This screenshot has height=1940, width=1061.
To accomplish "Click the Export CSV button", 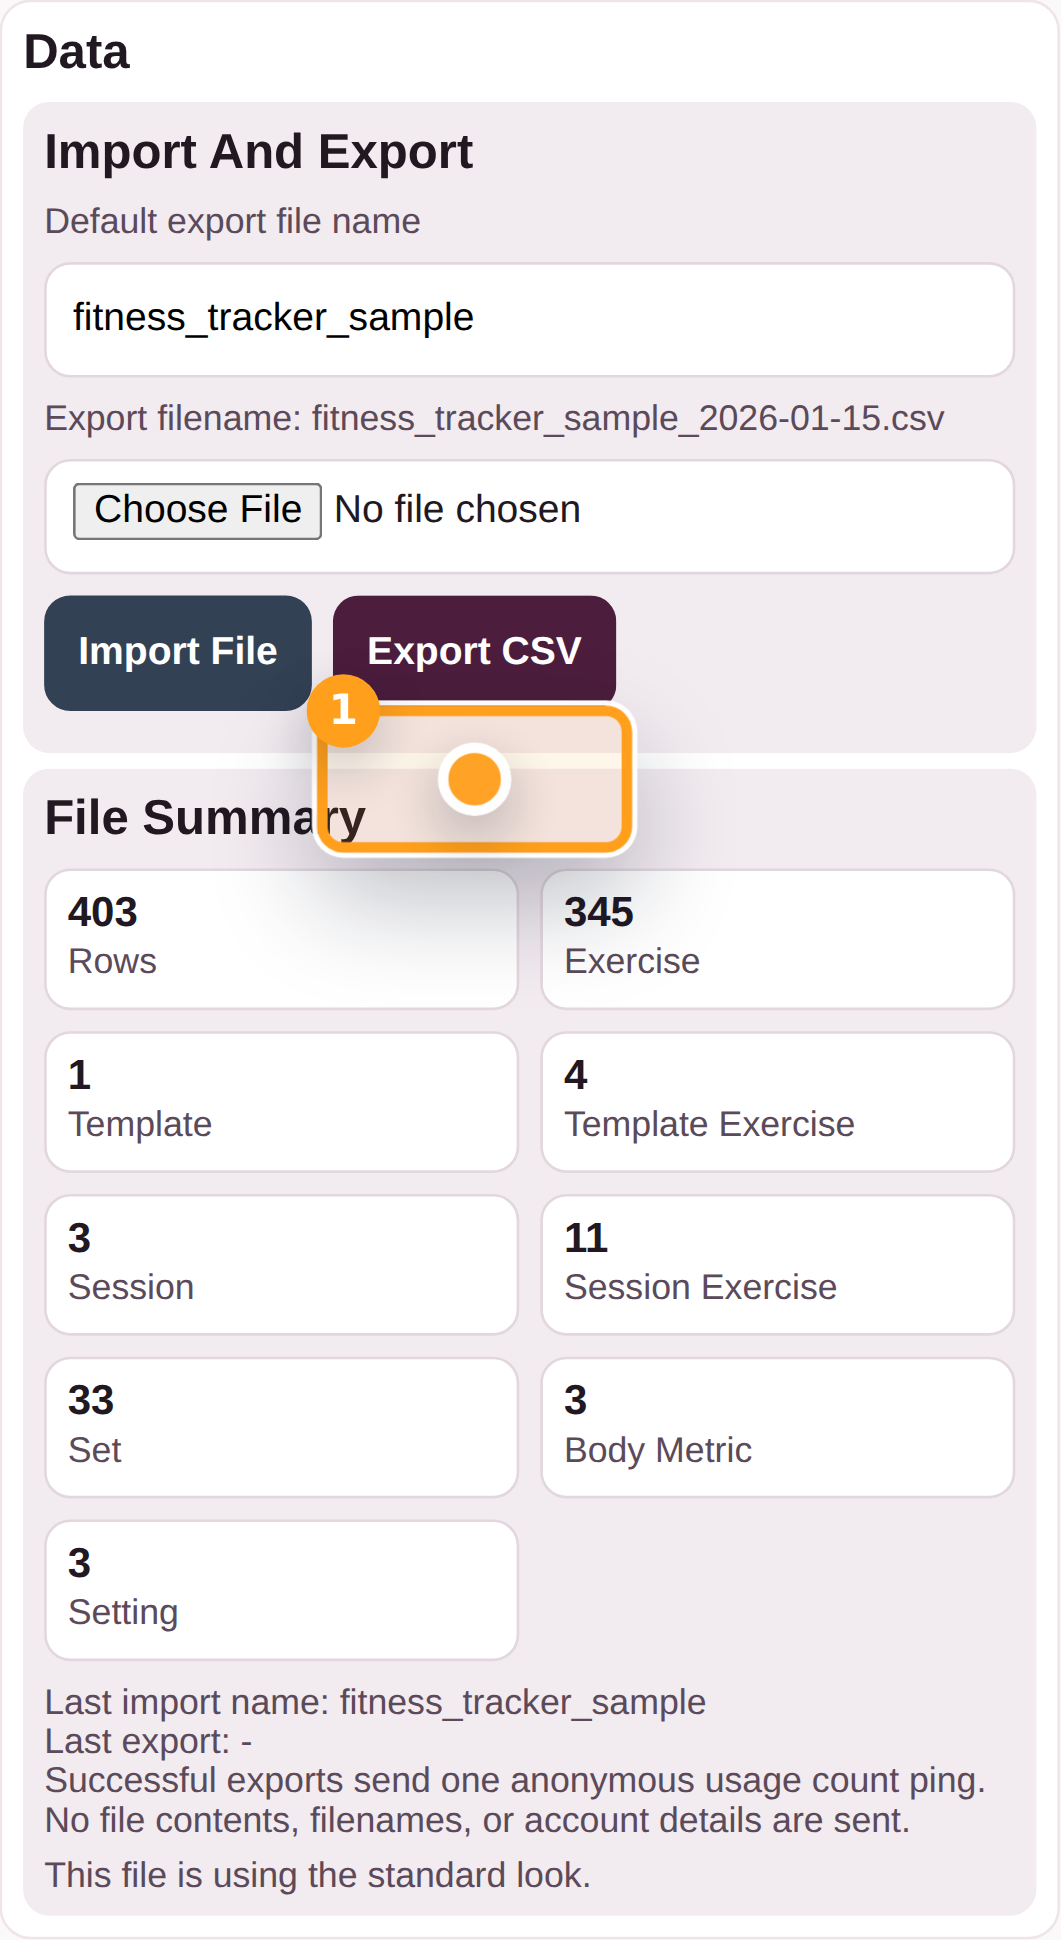I will (x=475, y=649).
